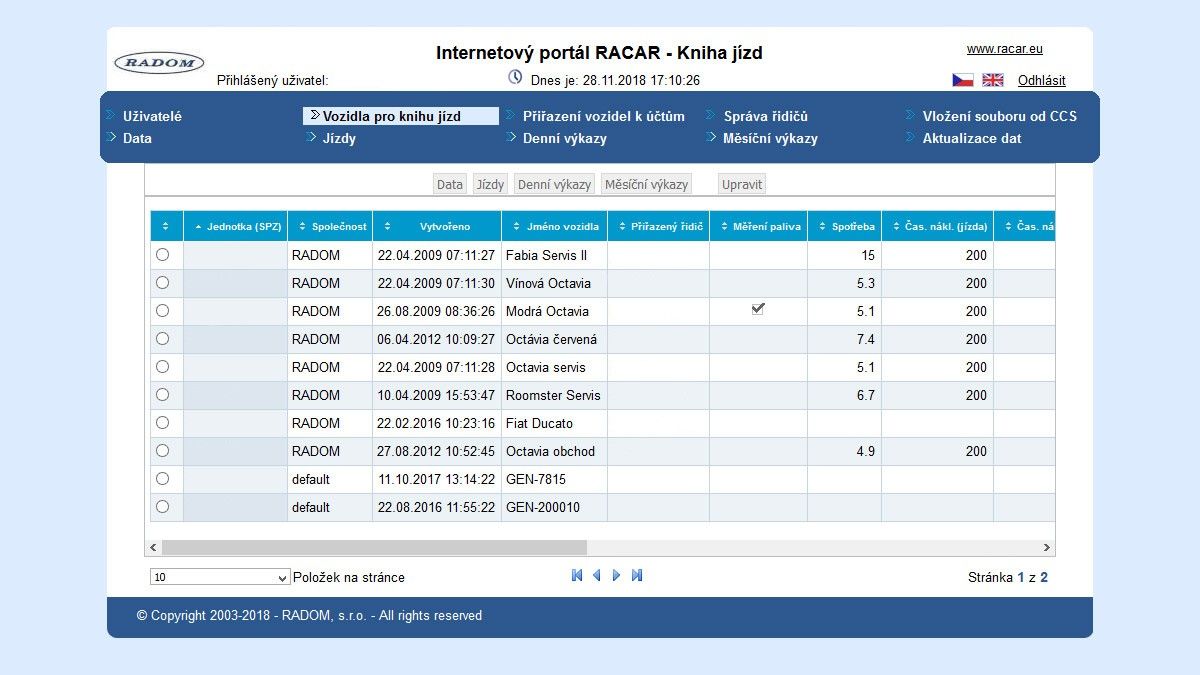Open the Správa řidičů menu item
Image resolution: width=1200 pixels, height=675 pixels.
[x=765, y=116]
